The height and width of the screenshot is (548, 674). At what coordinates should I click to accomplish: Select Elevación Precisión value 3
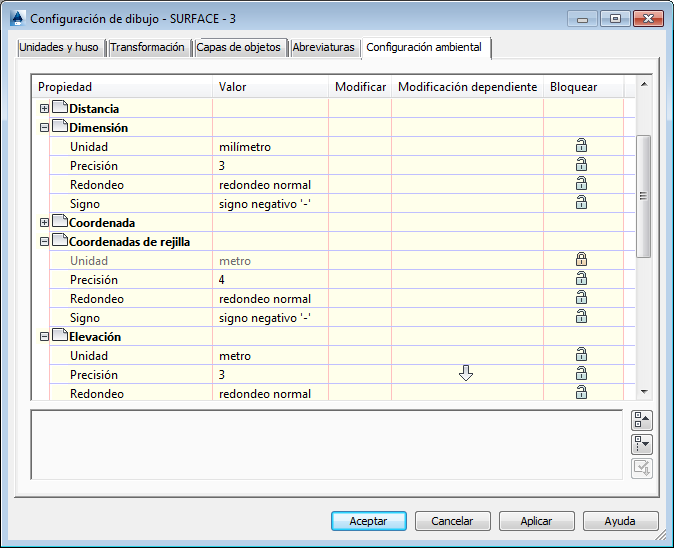tap(270, 375)
